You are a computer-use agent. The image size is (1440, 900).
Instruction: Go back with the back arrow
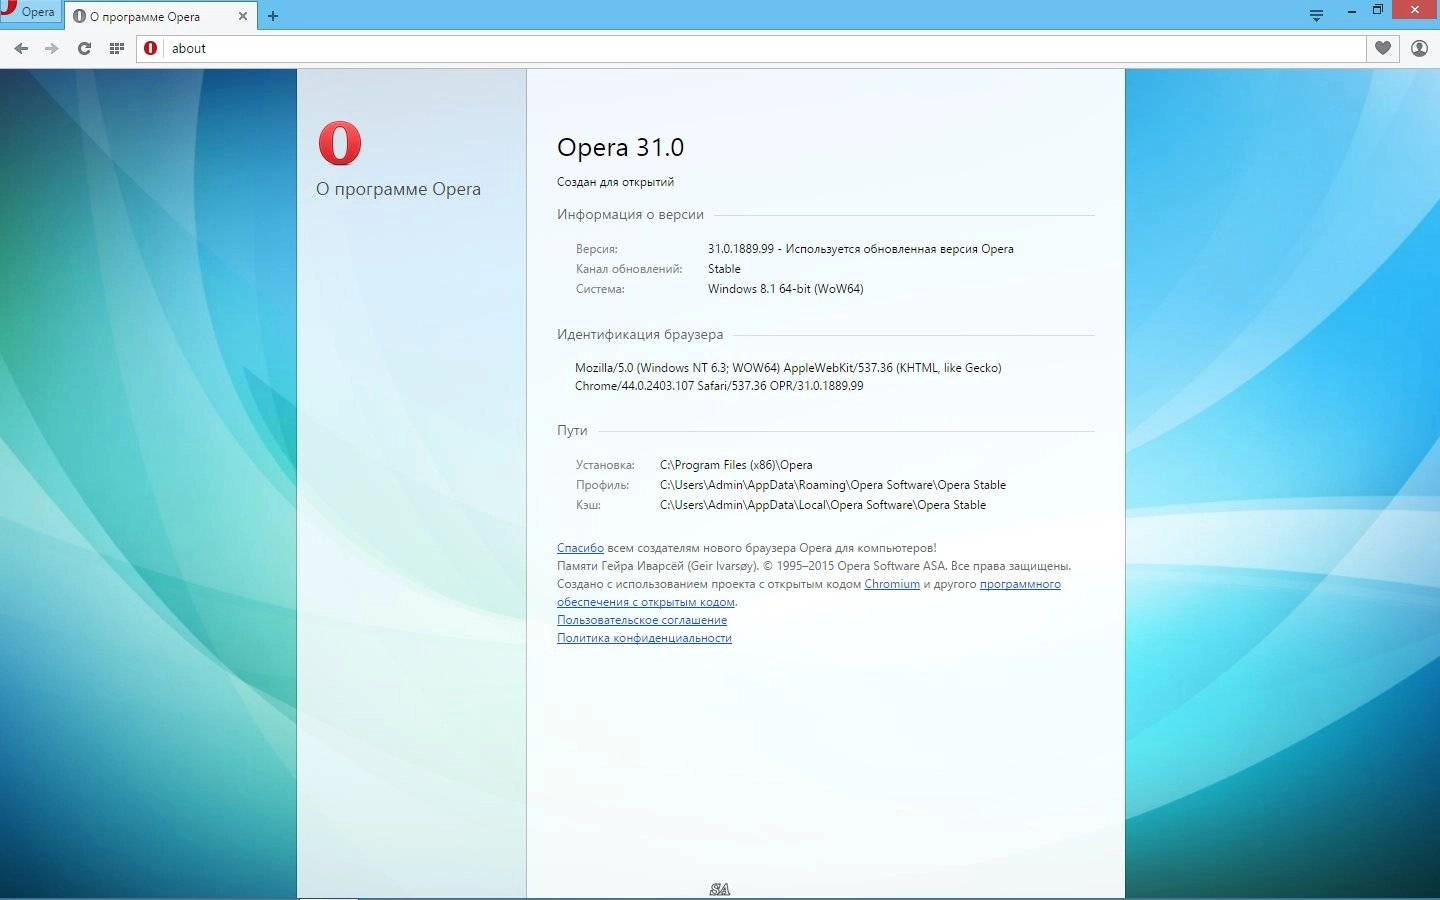[21, 48]
